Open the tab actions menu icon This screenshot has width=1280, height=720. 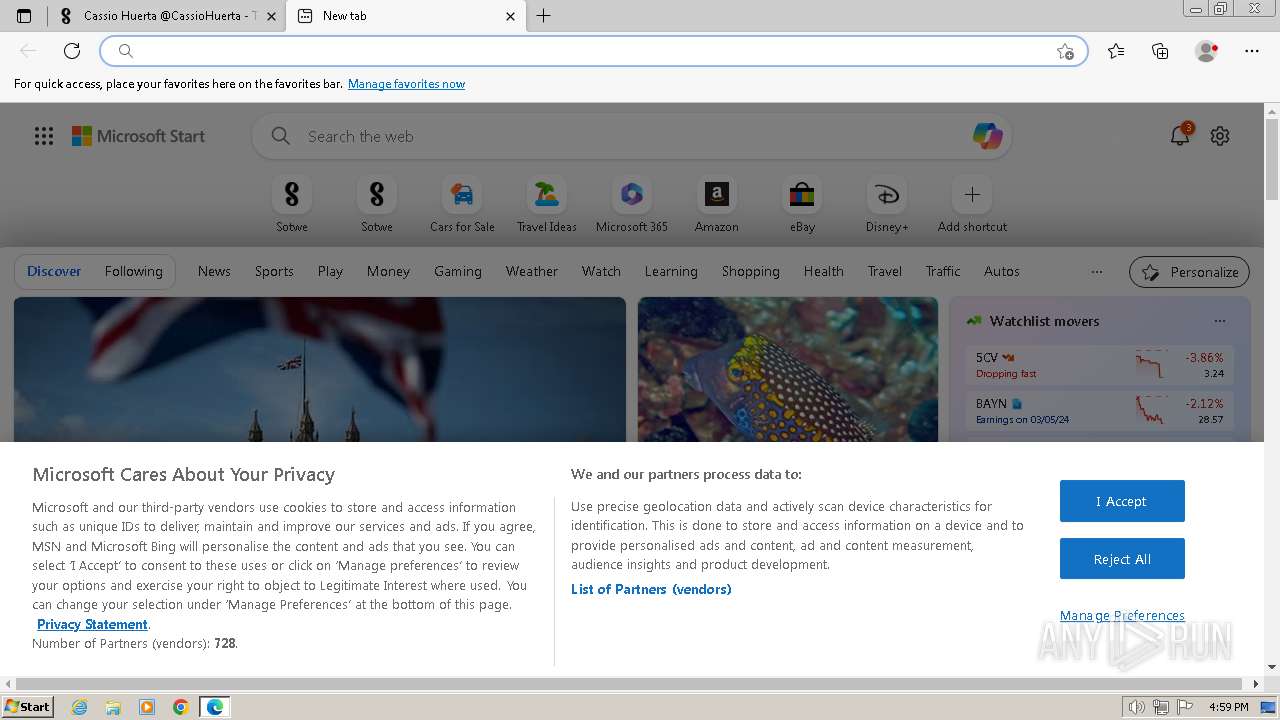click(x=24, y=16)
